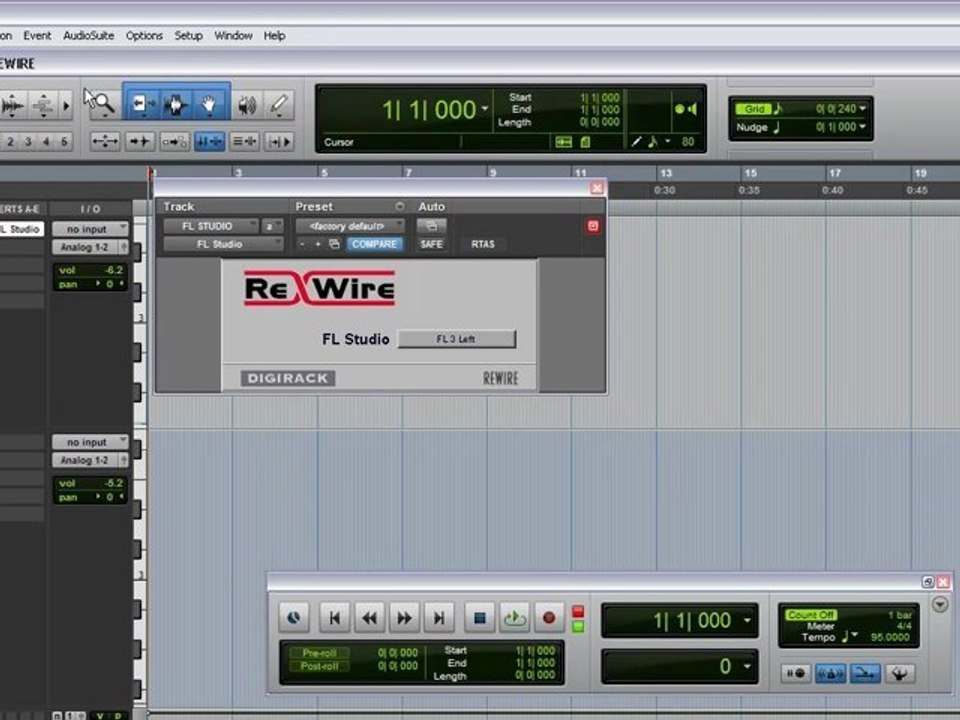Open the Setup menu

point(188,36)
